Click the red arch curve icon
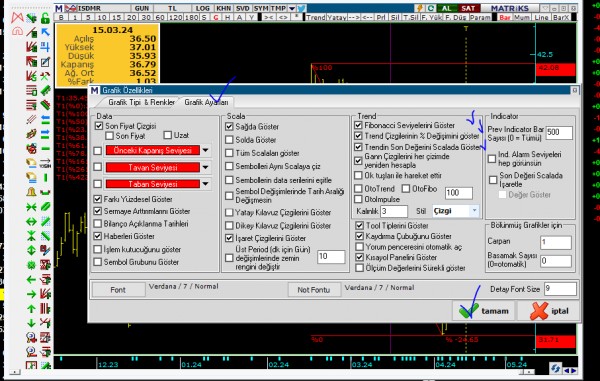Screen dimensions: 600x381 (x=17, y=31)
